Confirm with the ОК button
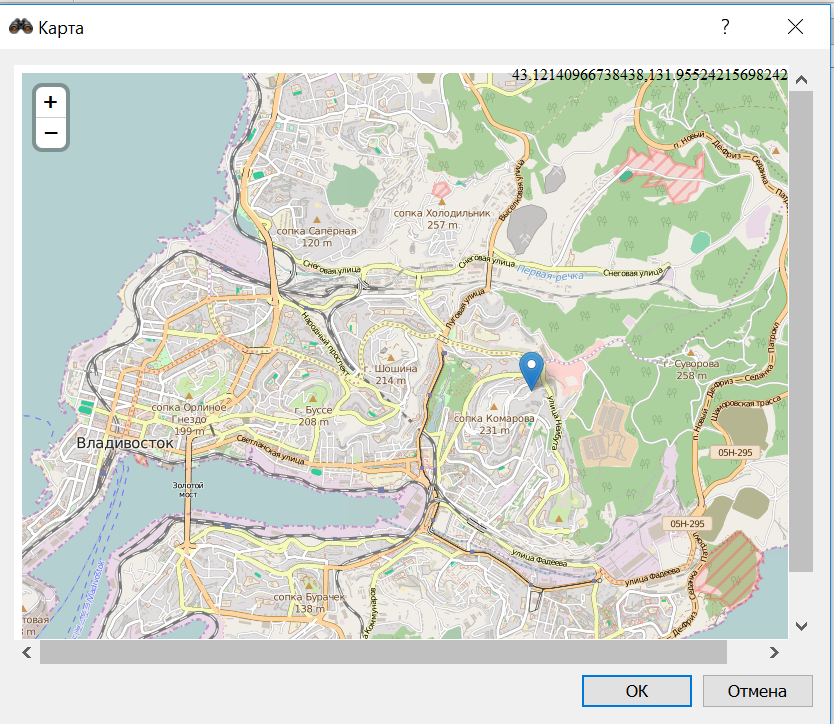This screenshot has height=724, width=834. (x=637, y=691)
